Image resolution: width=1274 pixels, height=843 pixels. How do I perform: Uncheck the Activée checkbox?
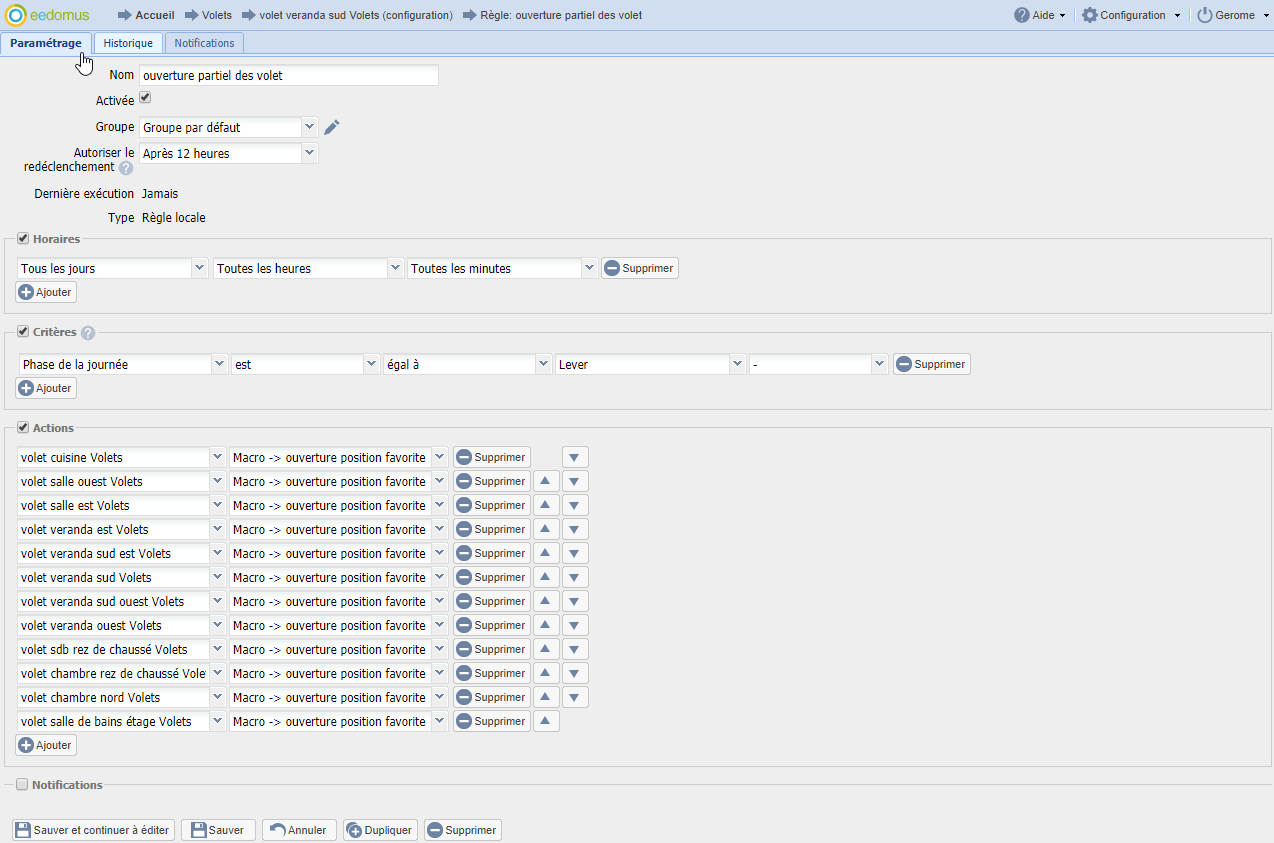coord(145,98)
